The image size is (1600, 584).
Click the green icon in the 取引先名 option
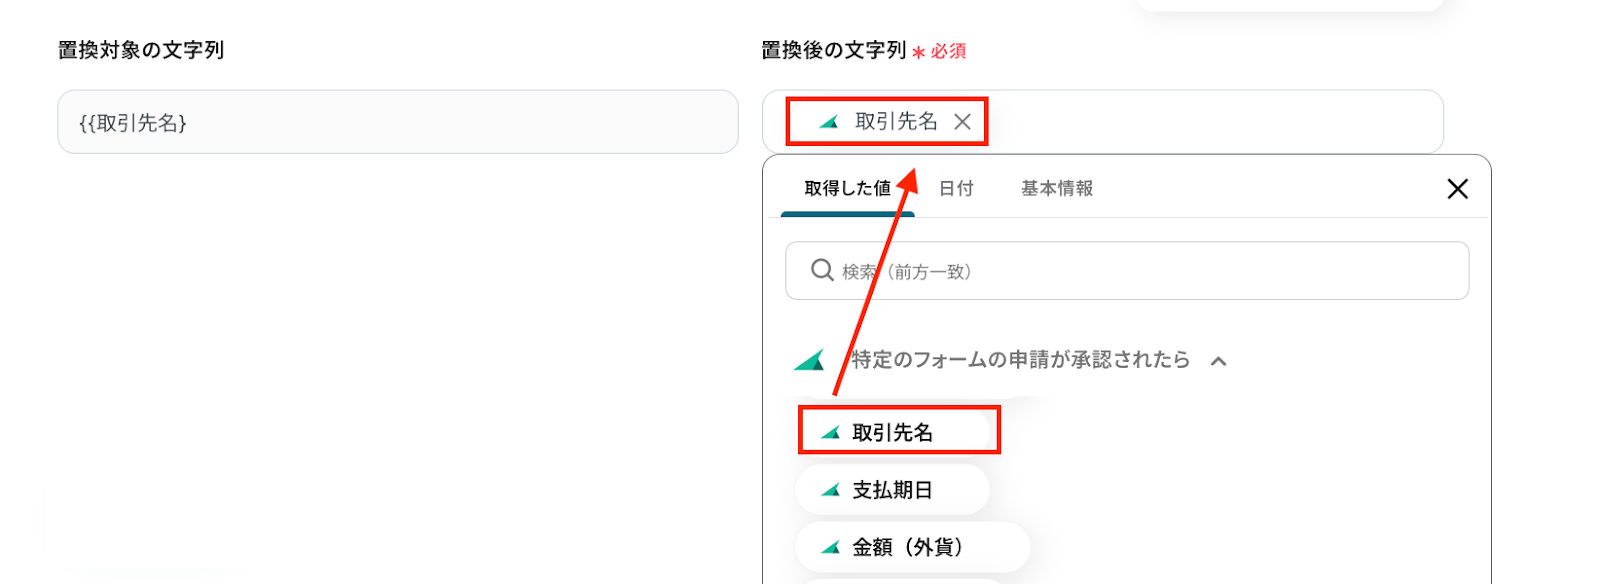pyautogui.click(x=830, y=433)
